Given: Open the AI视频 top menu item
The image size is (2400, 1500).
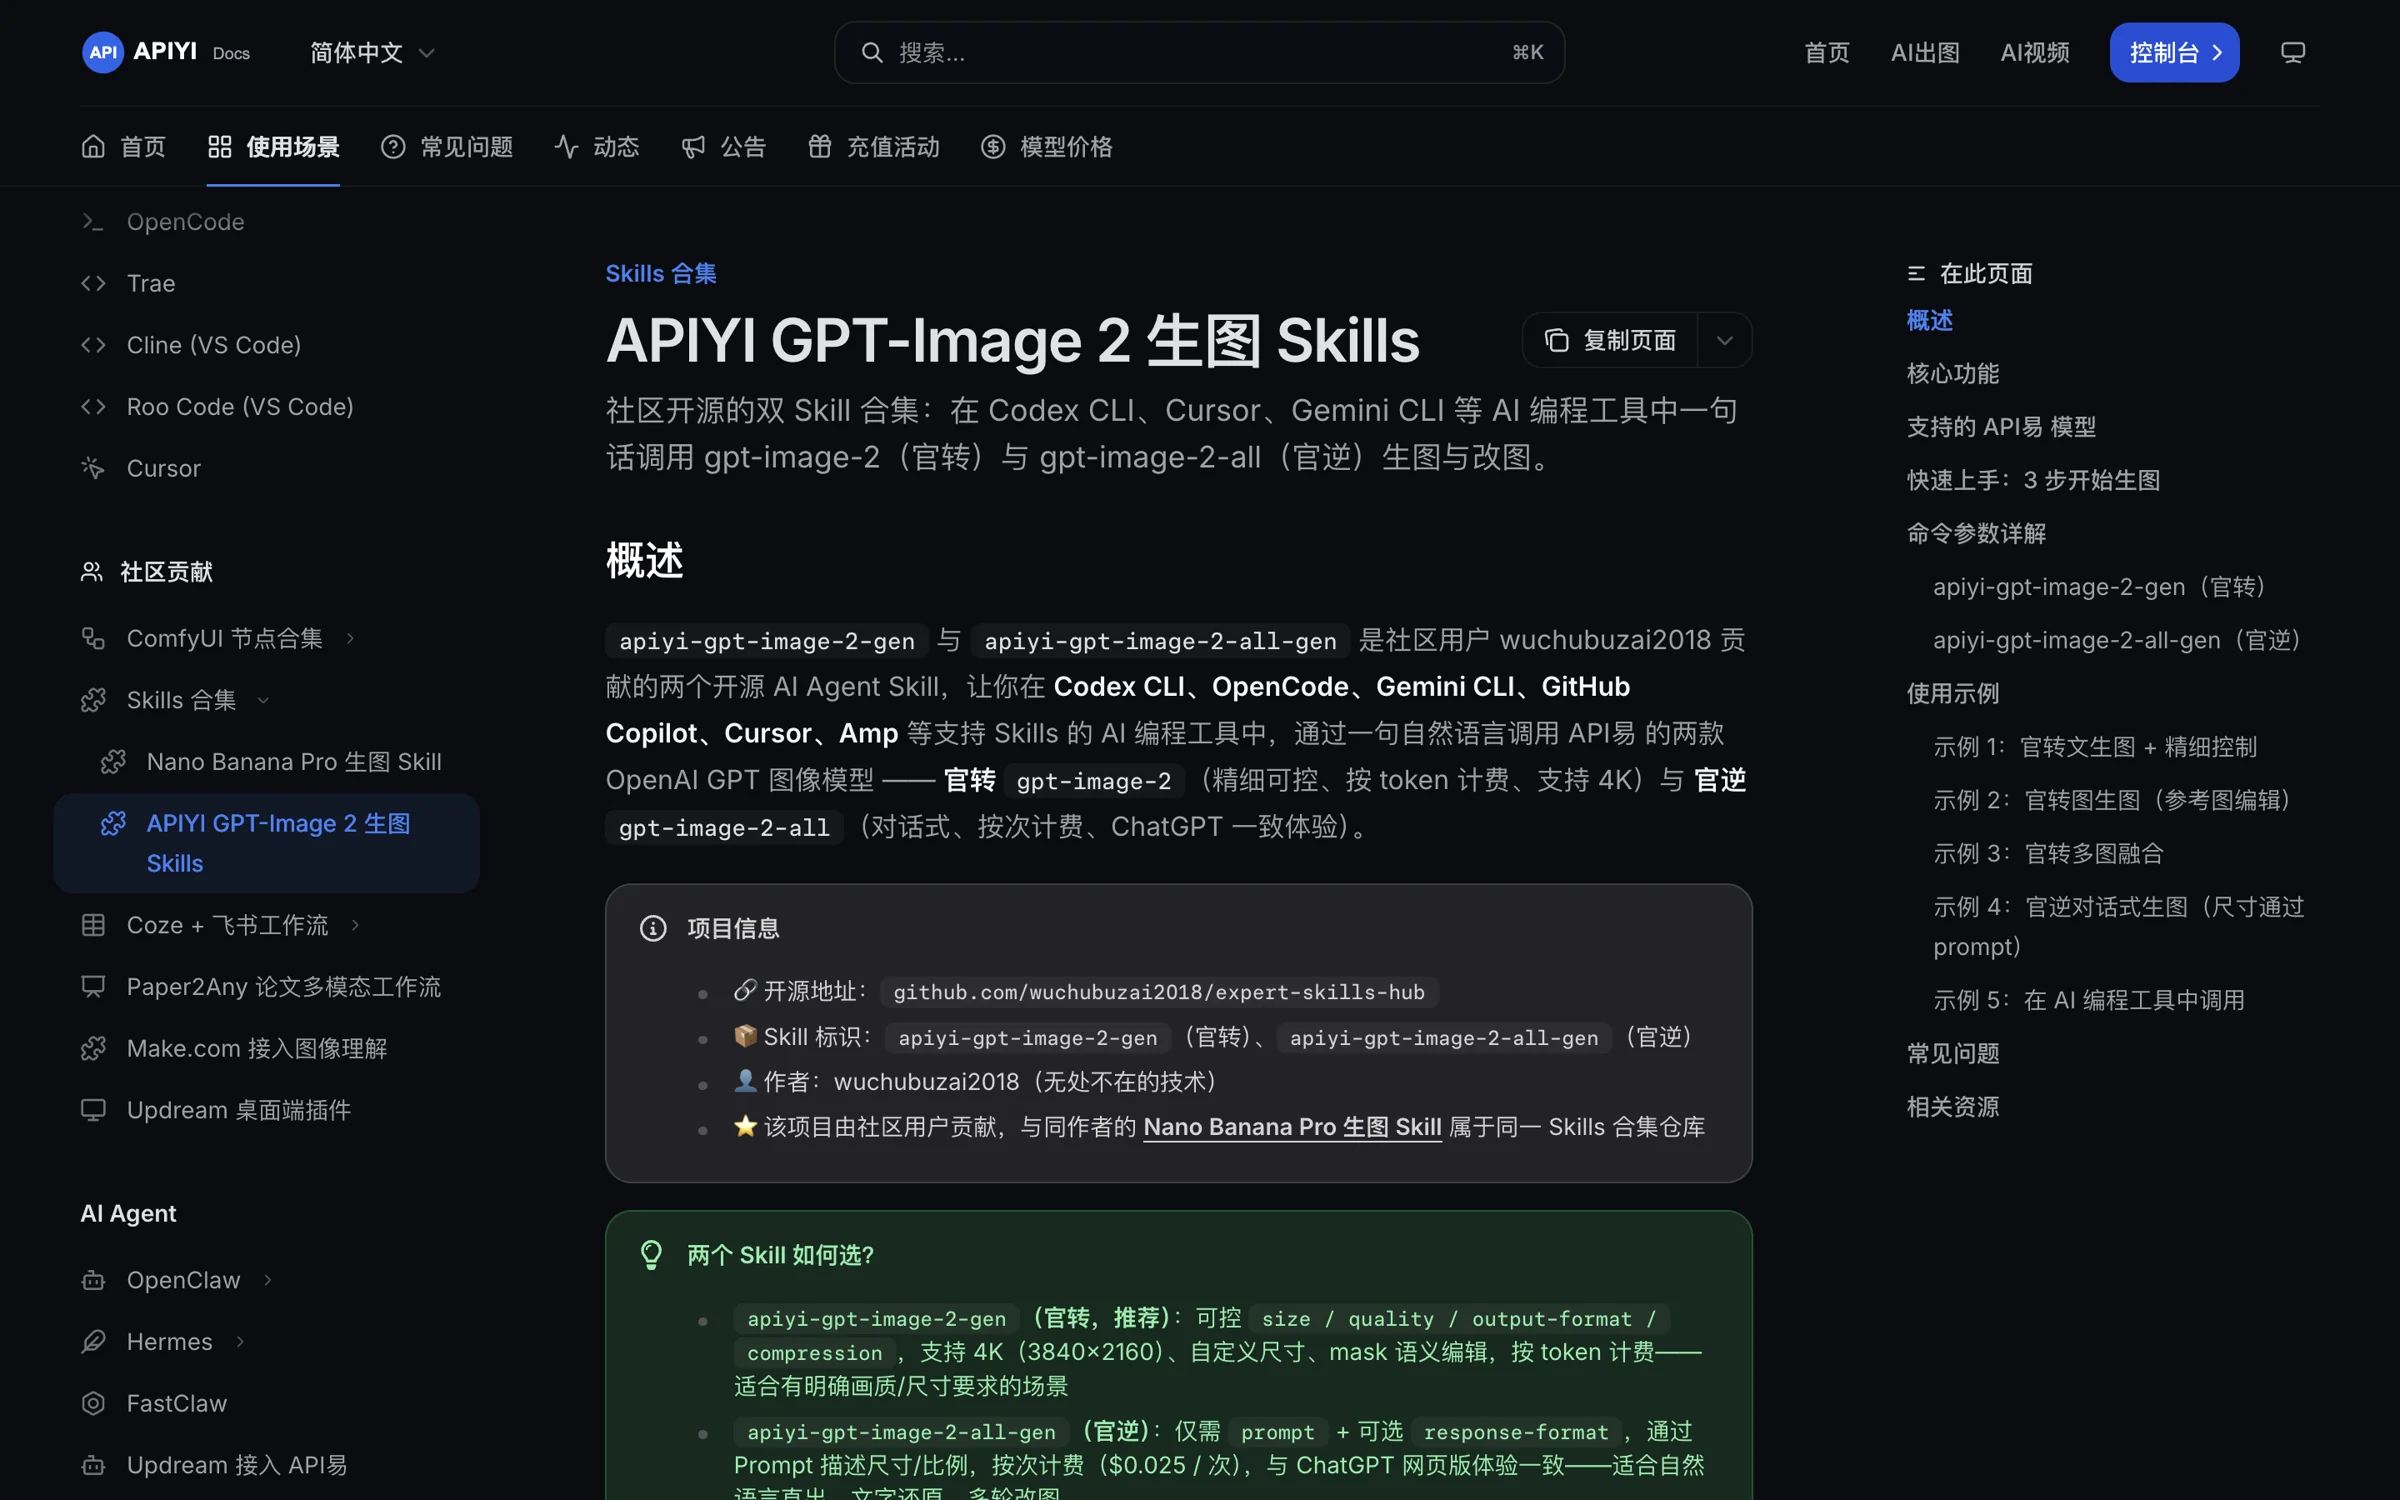Looking at the screenshot, I should [2035, 52].
